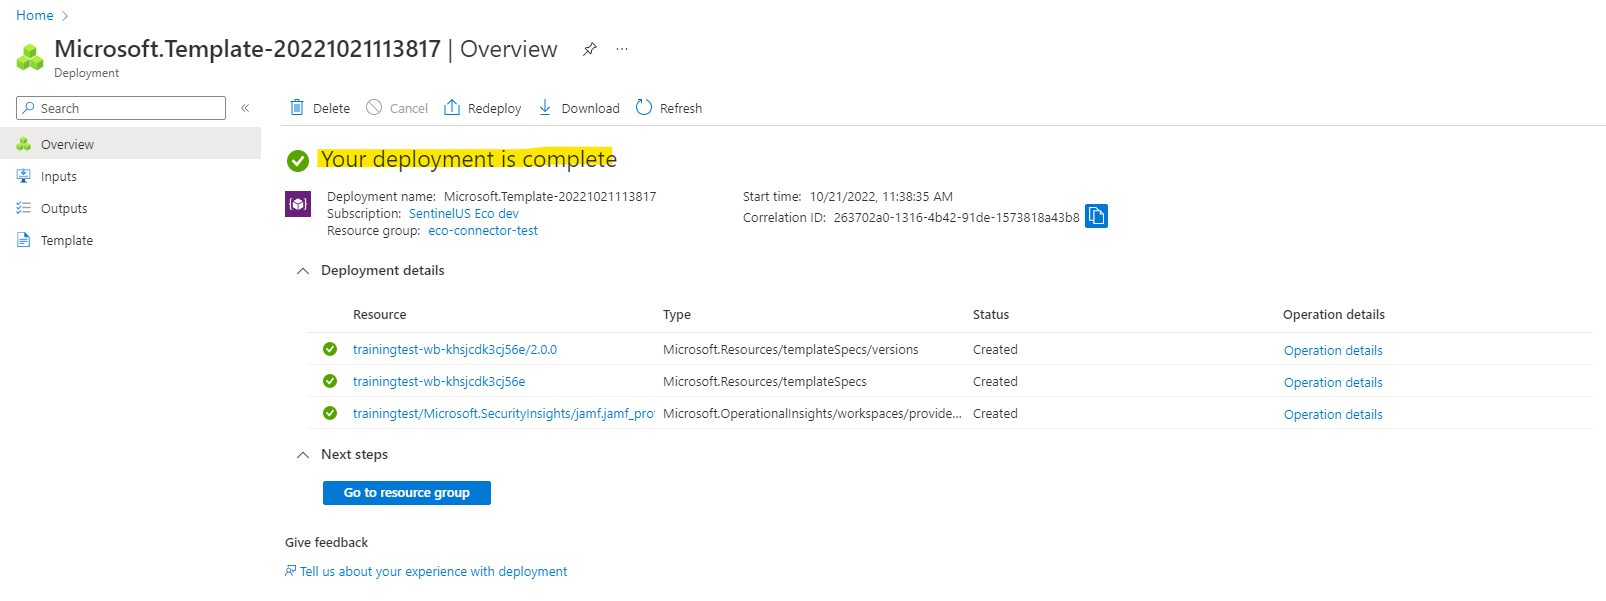This screenshot has width=1606, height=601.
Task: Click the Give feedback label
Action: click(x=326, y=542)
